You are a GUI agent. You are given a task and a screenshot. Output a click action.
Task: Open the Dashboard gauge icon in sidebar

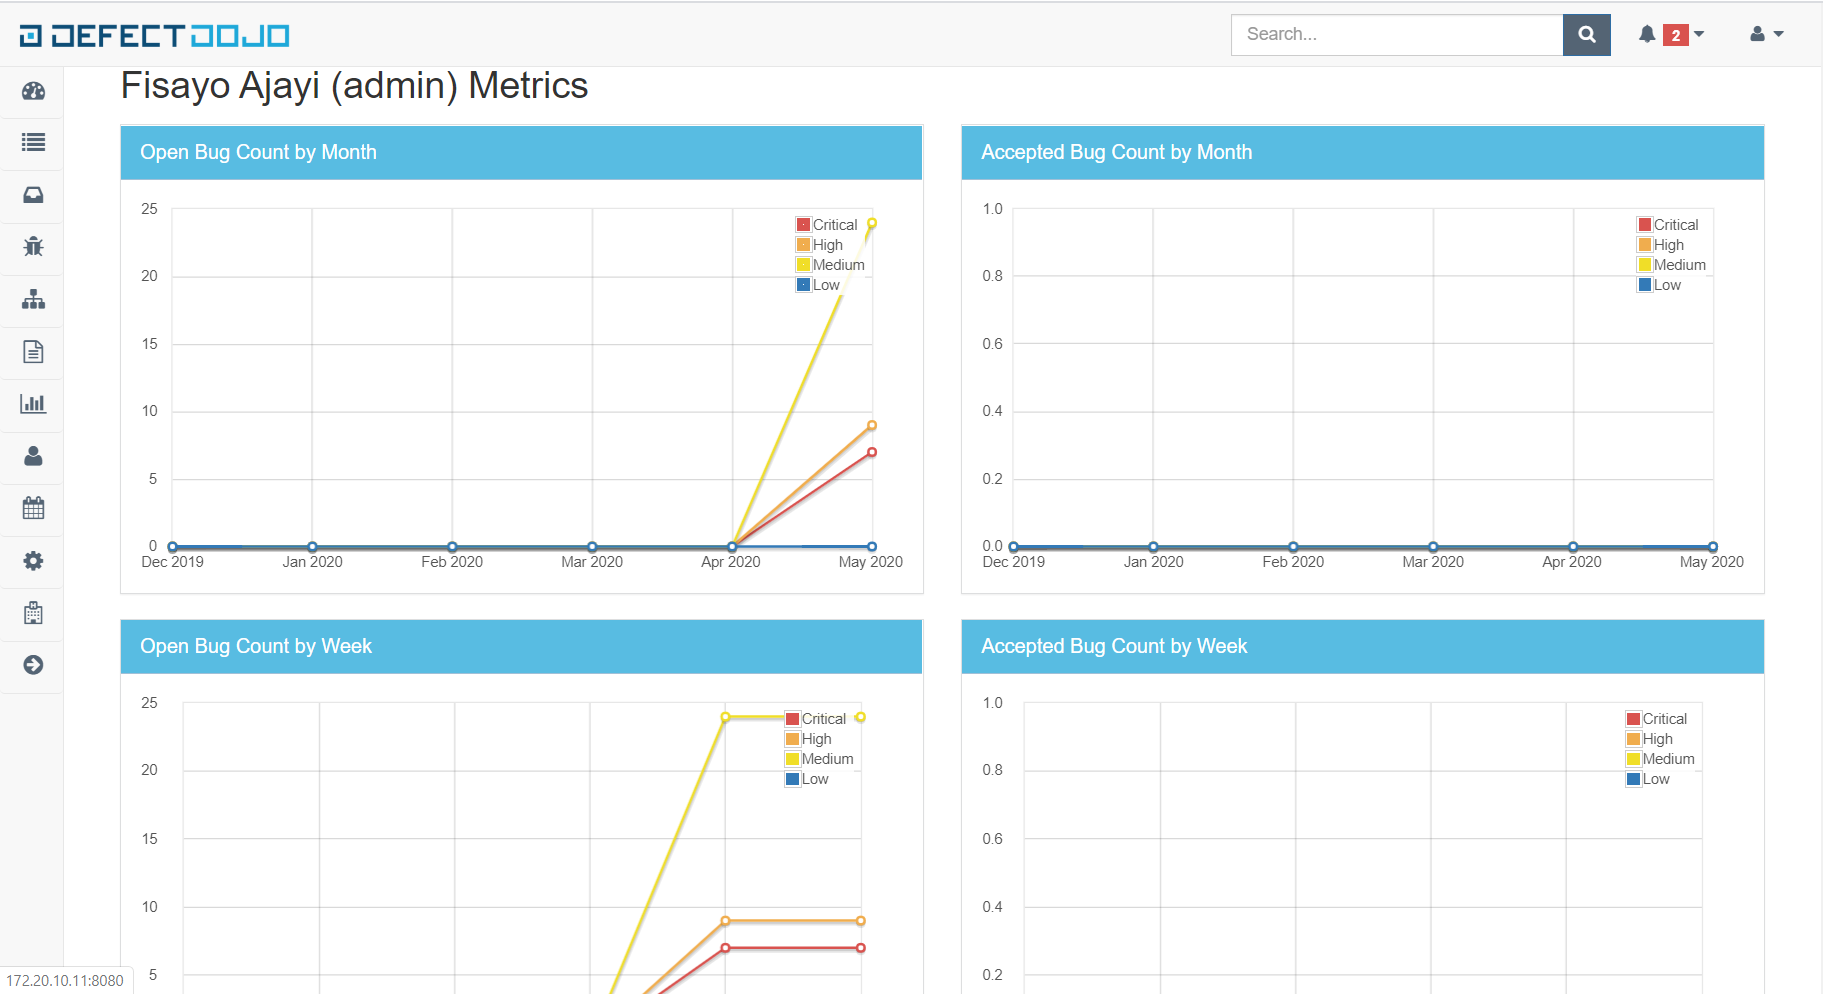33,91
